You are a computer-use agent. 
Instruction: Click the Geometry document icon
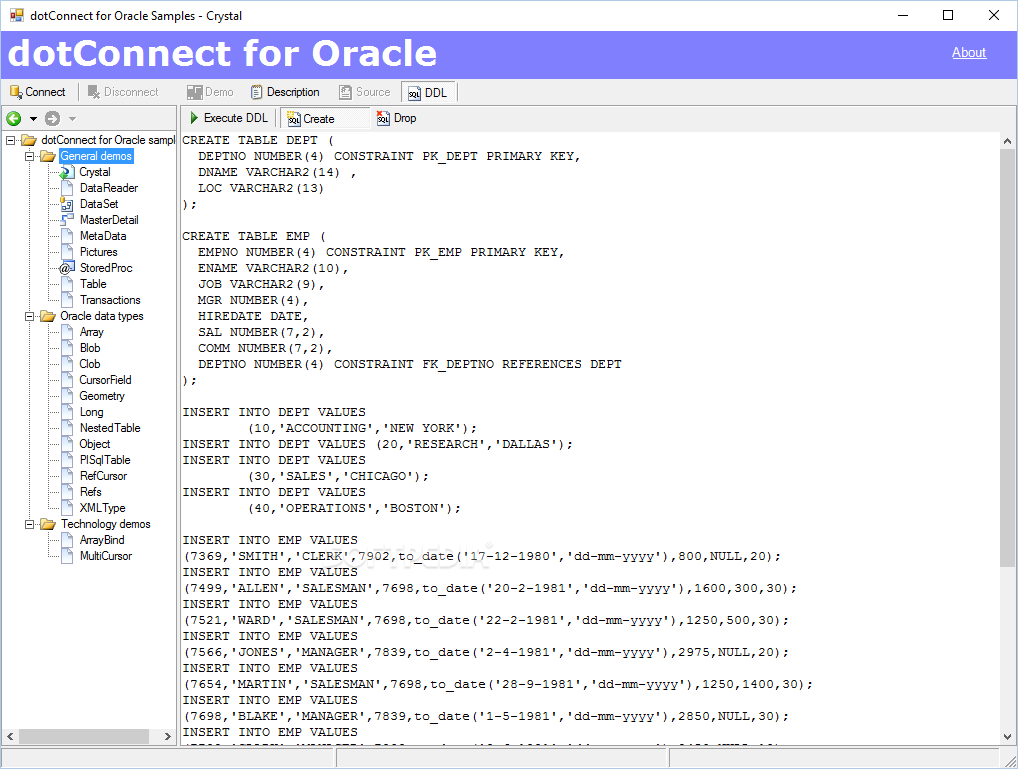coord(67,396)
